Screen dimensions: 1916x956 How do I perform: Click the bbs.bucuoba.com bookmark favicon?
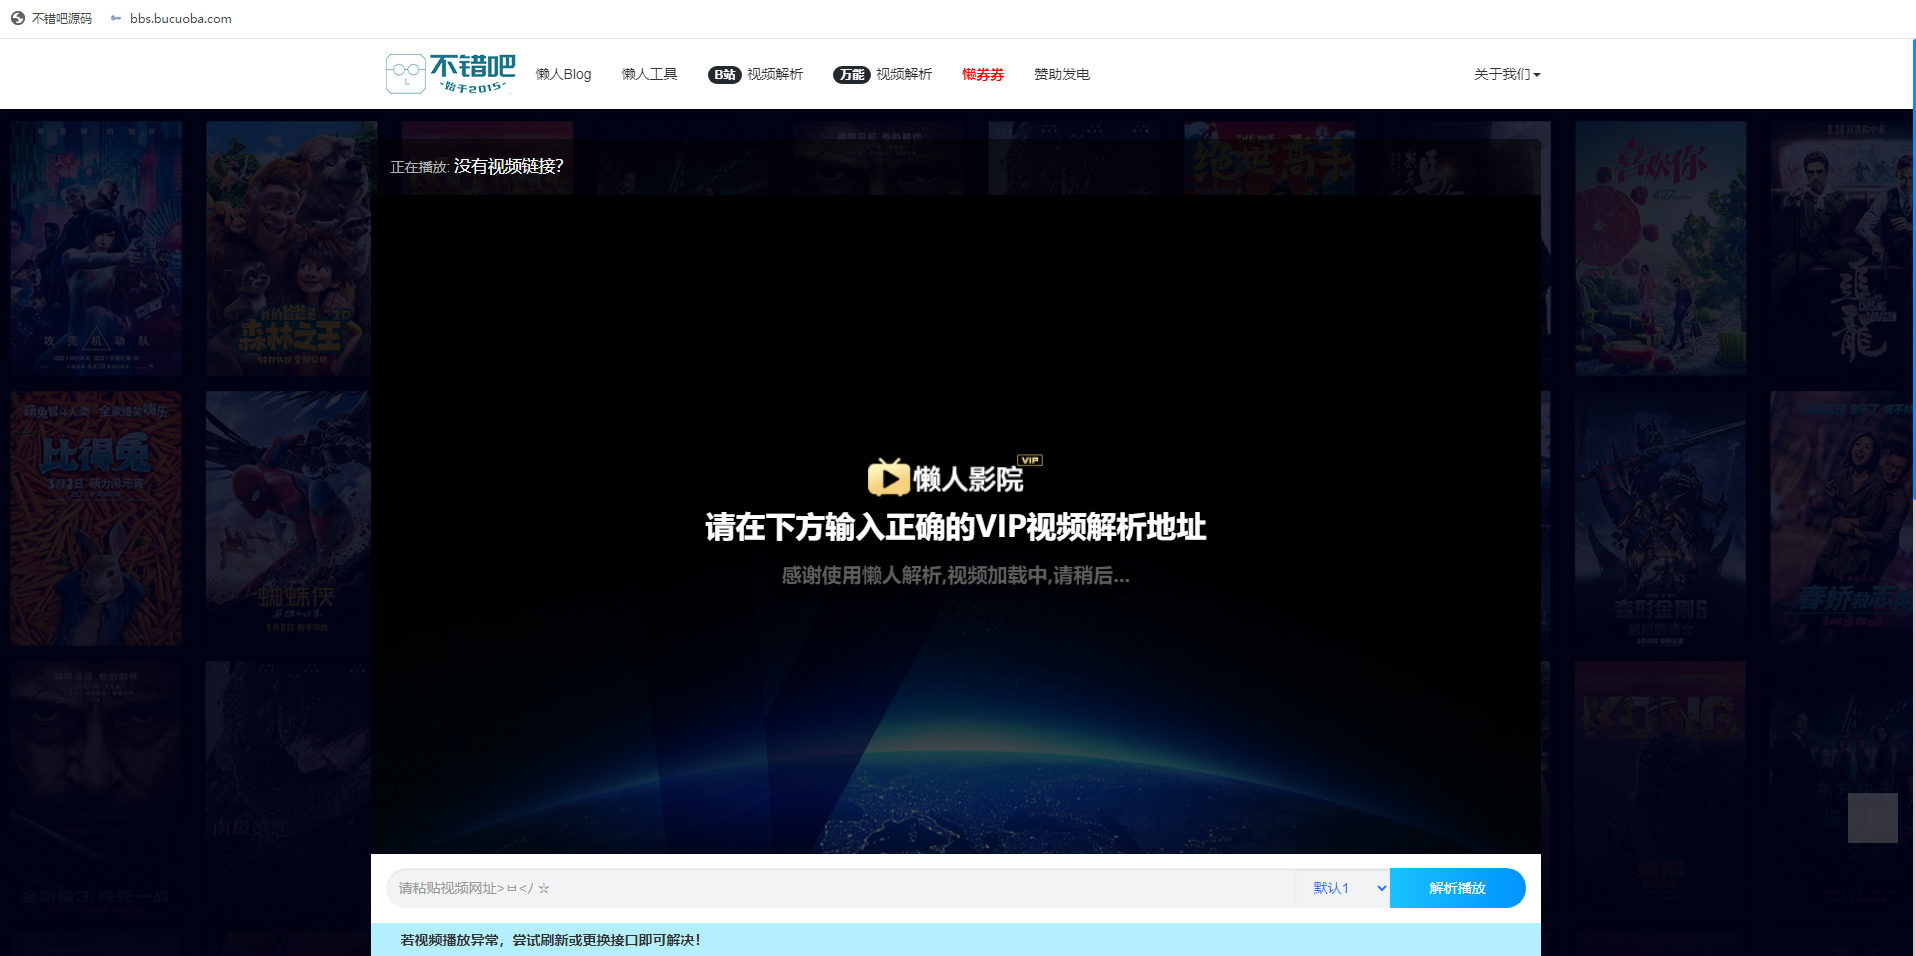pyautogui.click(x=116, y=18)
